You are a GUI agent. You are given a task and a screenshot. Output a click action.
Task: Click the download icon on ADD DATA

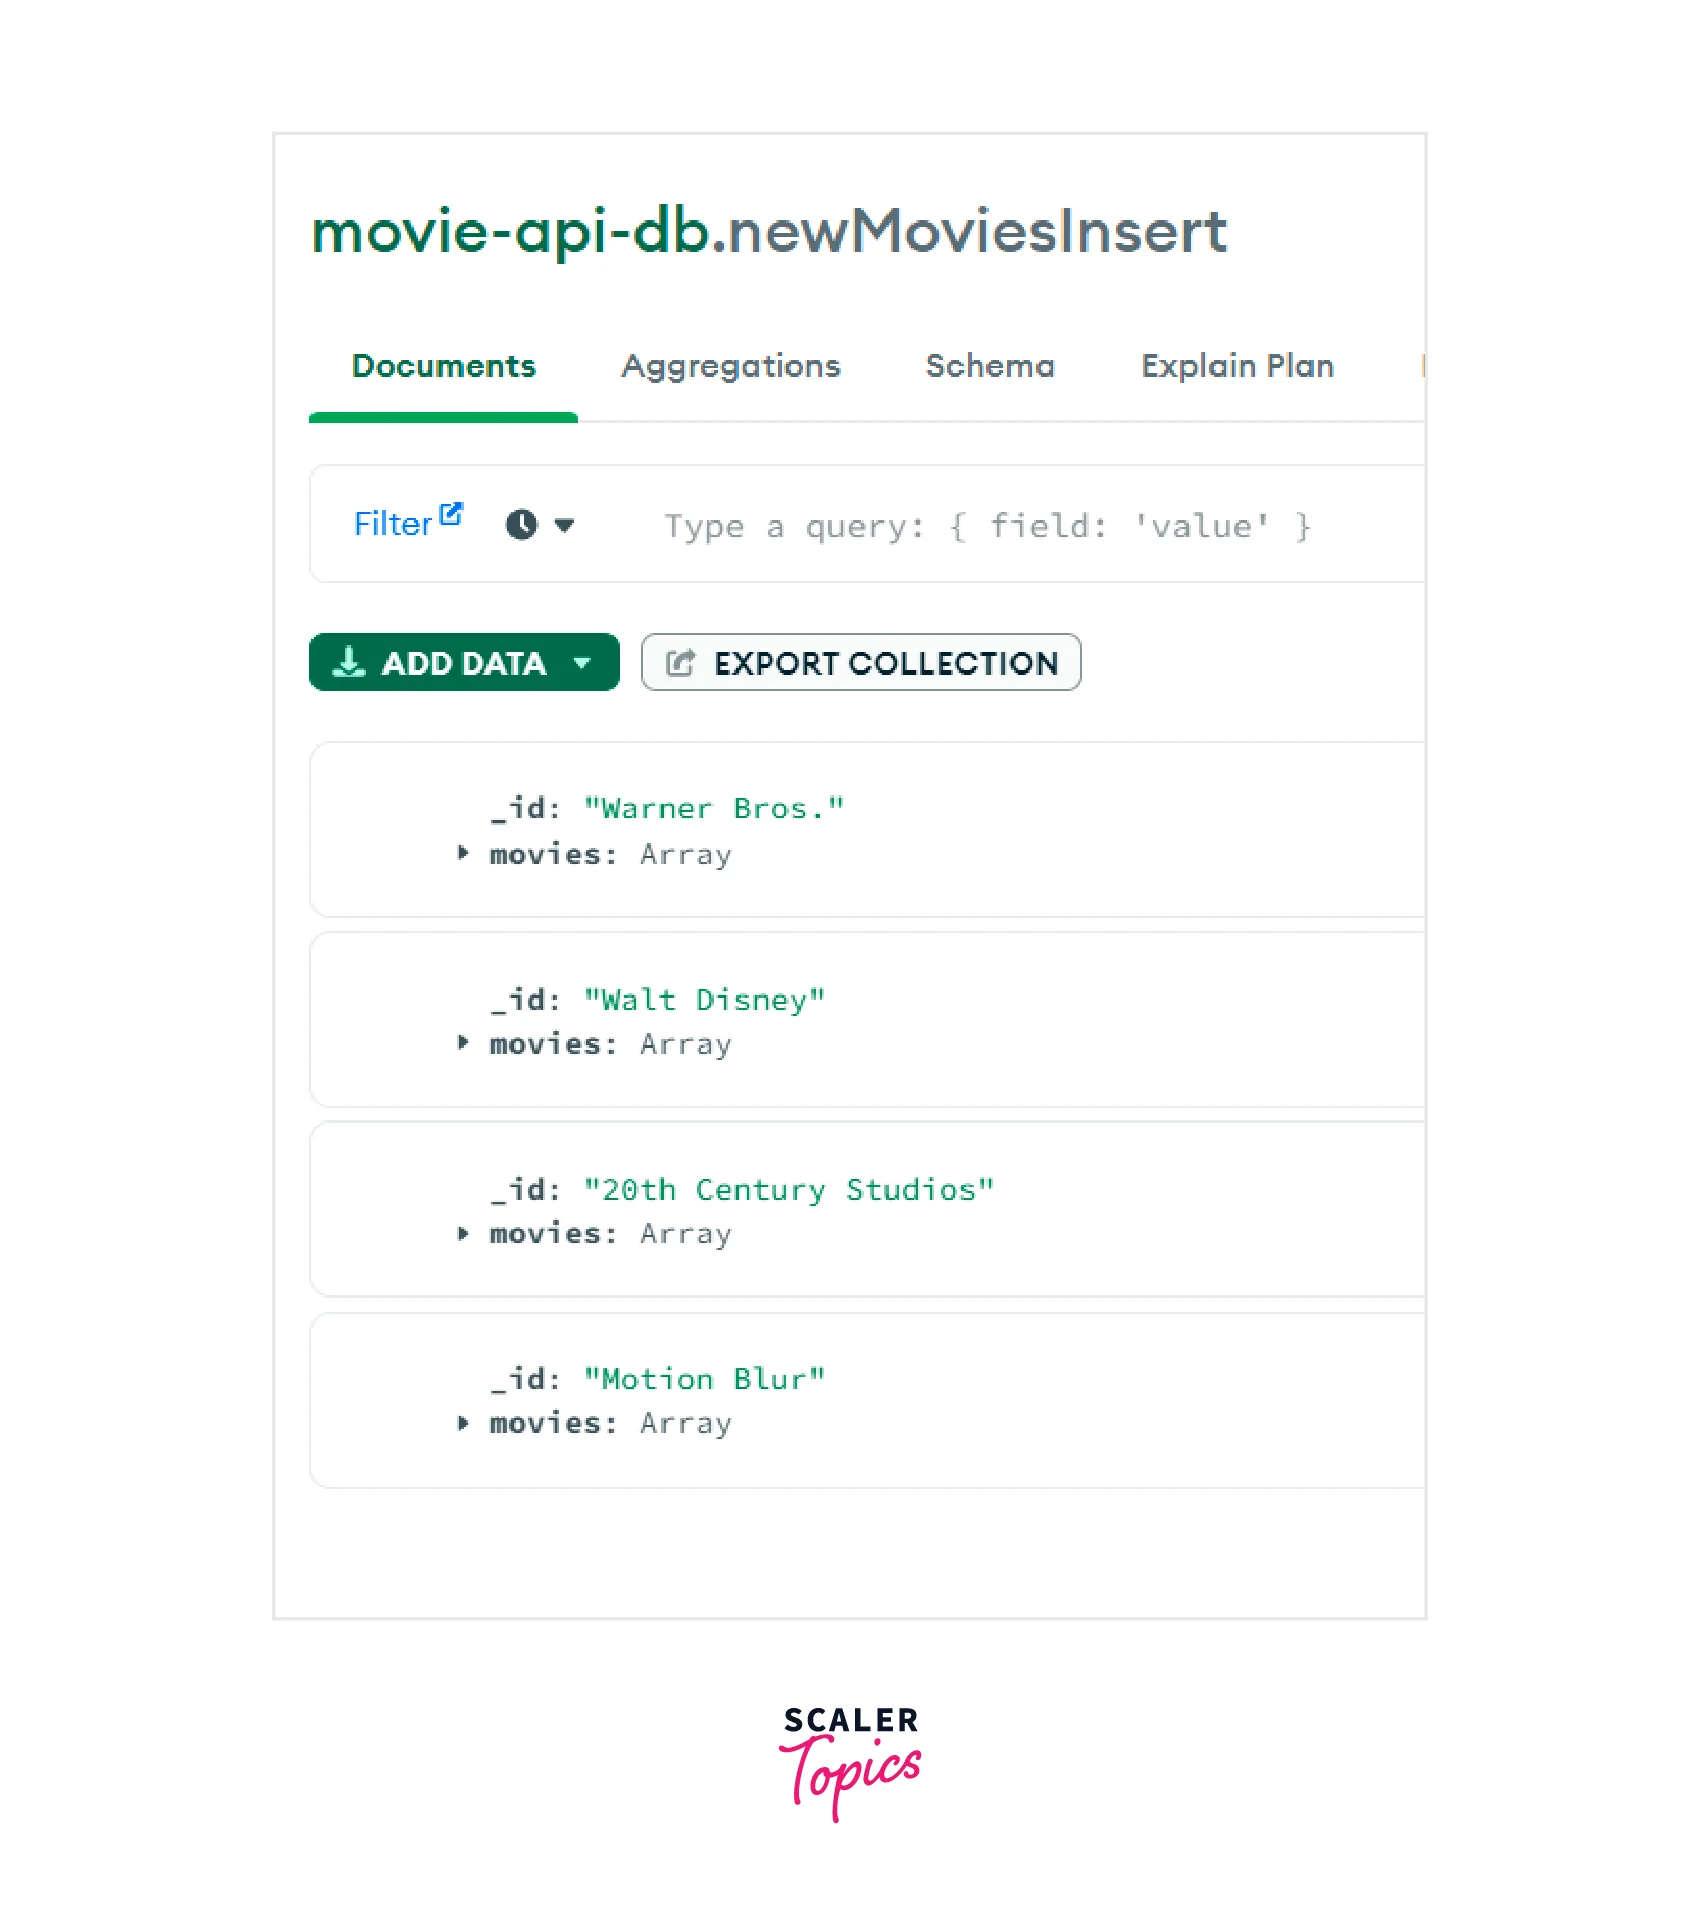coord(348,662)
